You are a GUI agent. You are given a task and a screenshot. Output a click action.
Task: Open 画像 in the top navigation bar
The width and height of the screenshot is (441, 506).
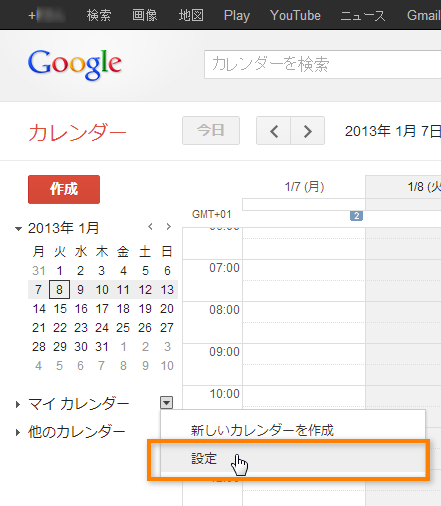tap(145, 15)
